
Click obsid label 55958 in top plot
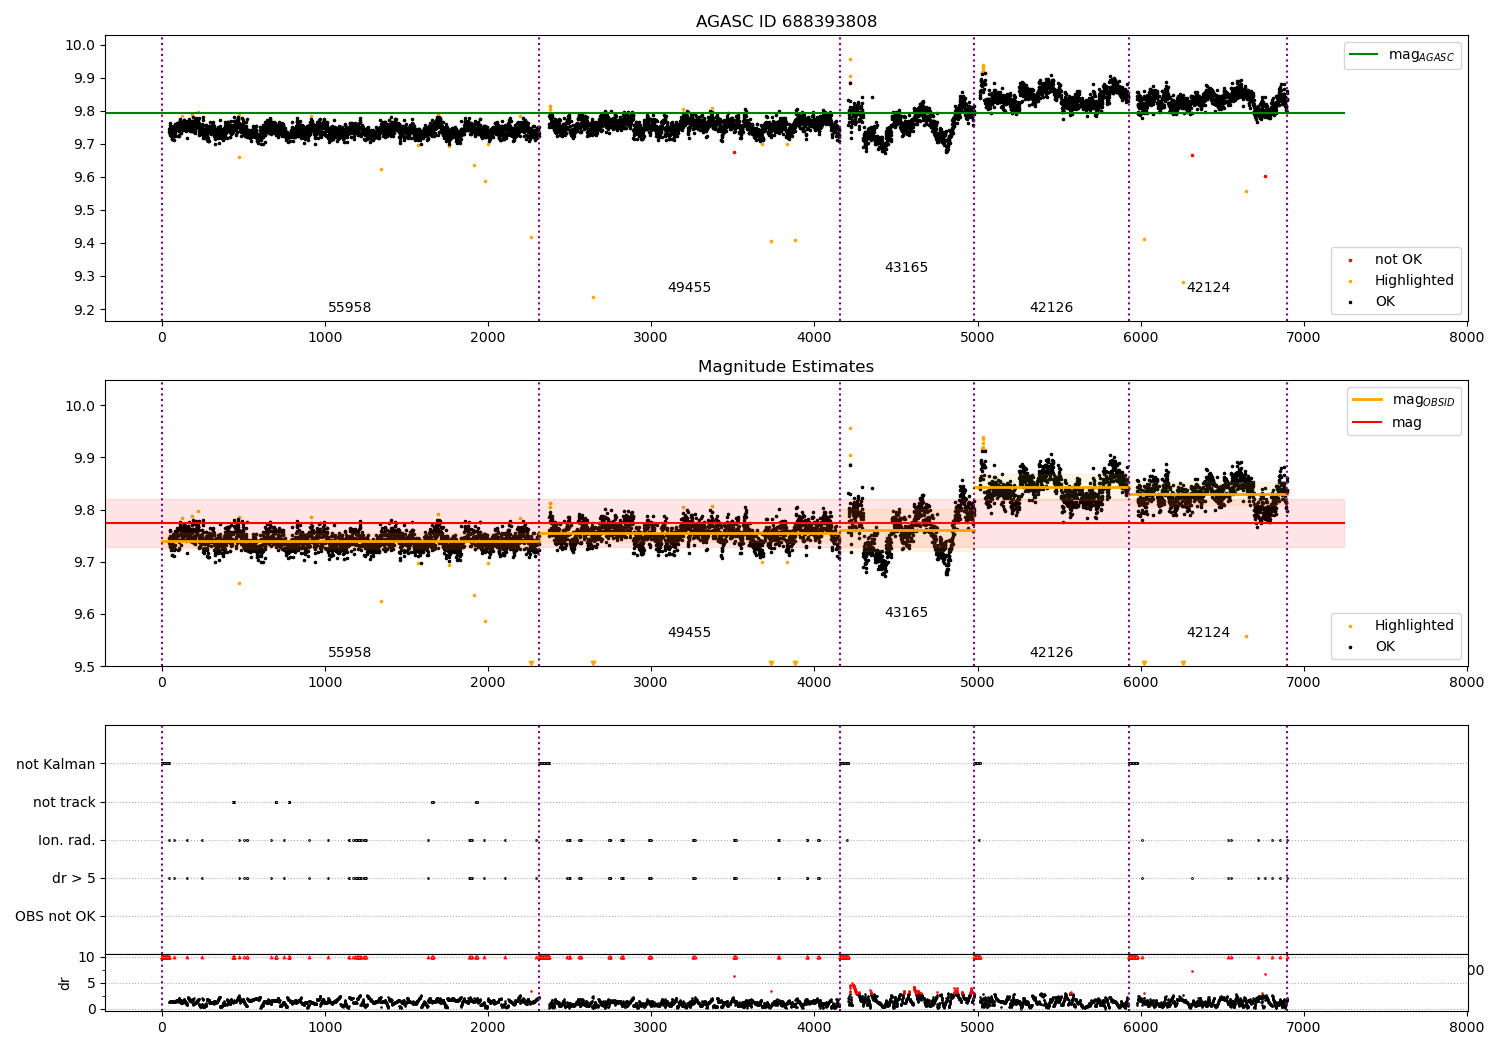click(350, 308)
